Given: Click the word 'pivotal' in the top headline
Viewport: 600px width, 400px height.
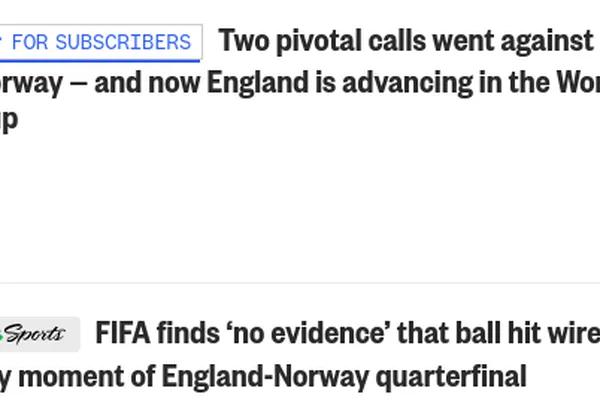Looking at the screenshot, I should [318, 41].
